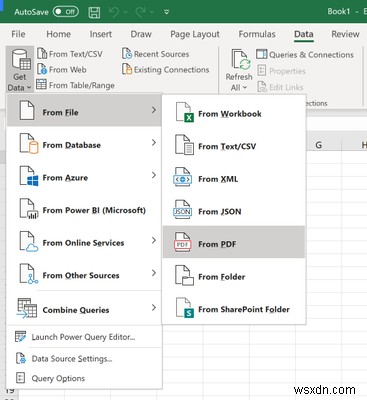The image size is (367, 400).
Task: Click the From Azure chevron arrow
Action: pos(154,175)
